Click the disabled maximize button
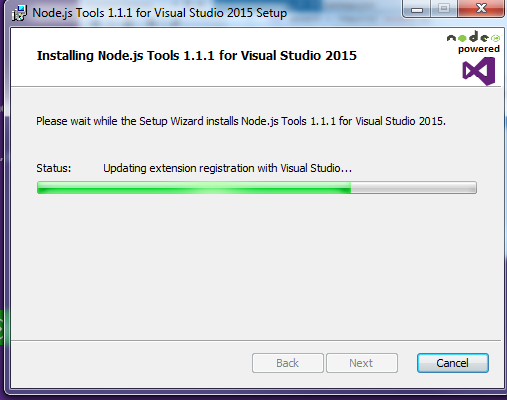The width and height of the screenshot is (507, 400). click(444, 9)
